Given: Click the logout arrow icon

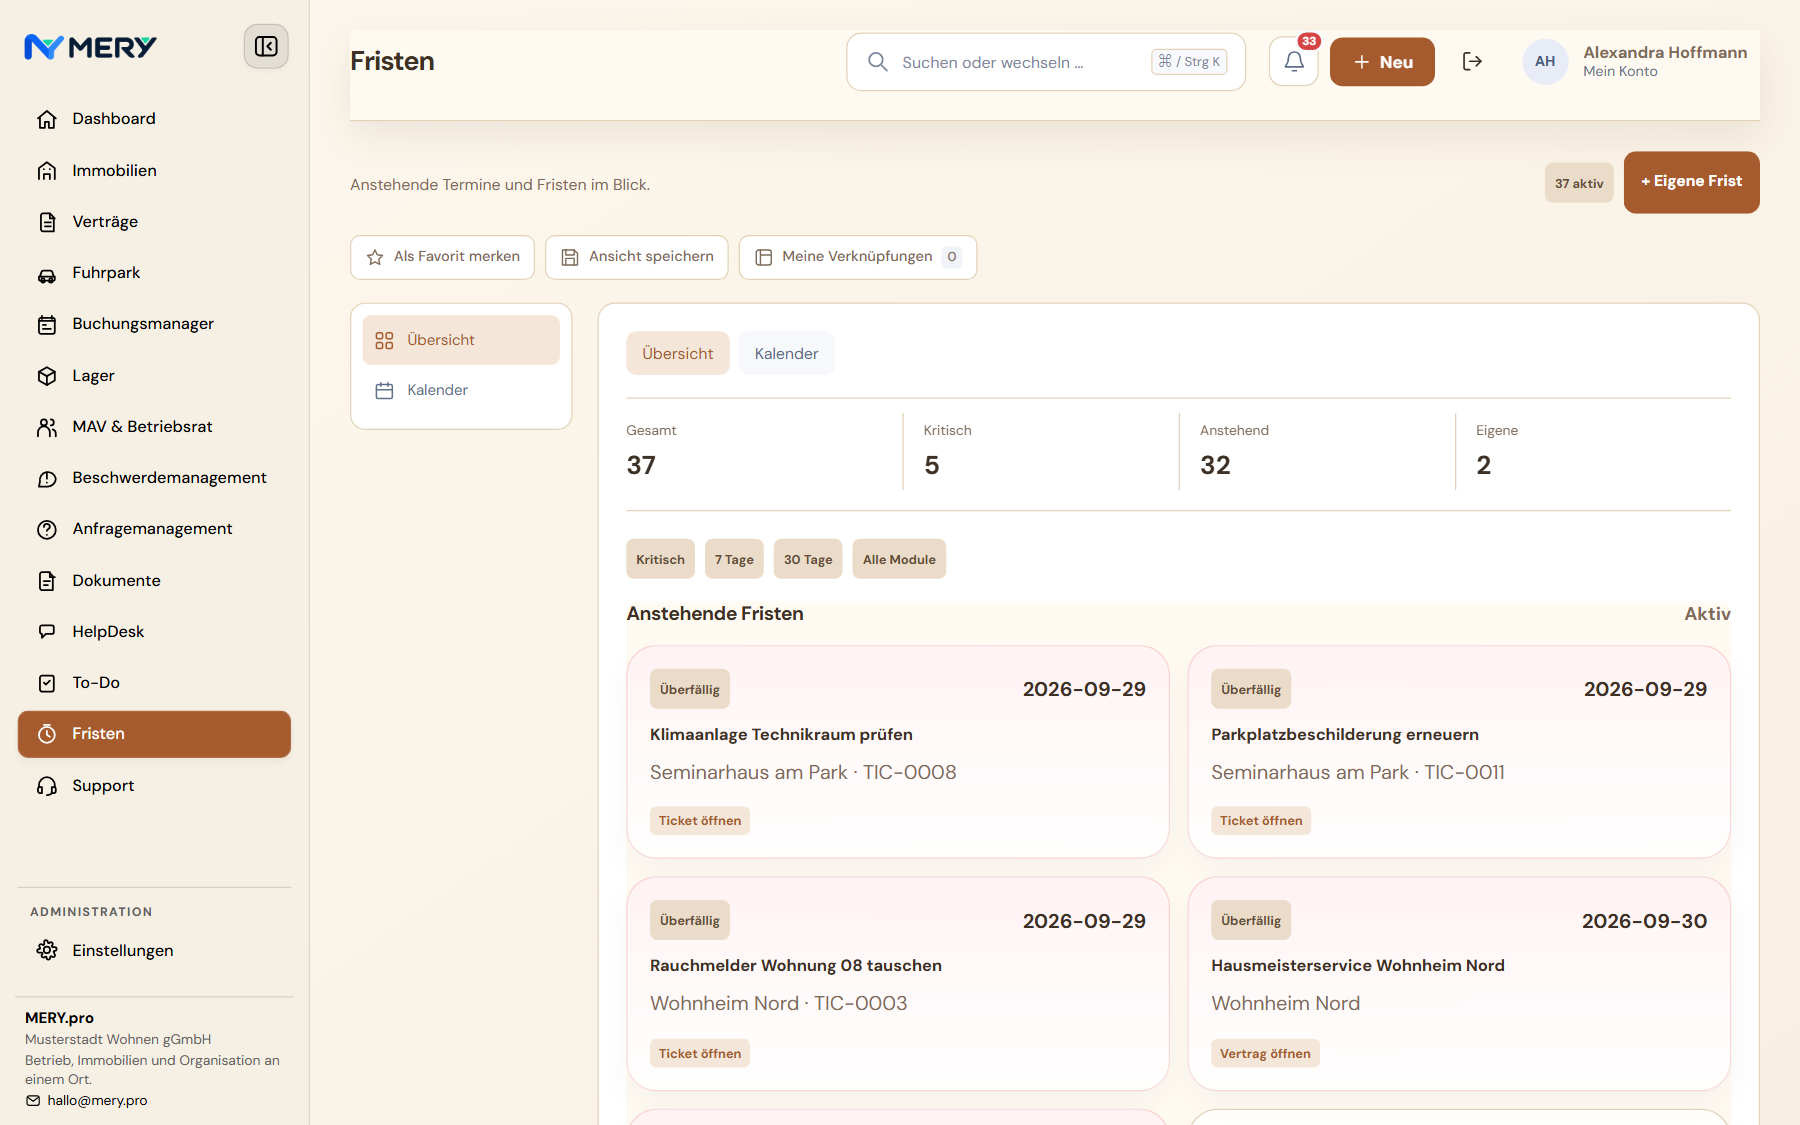Looking at the screenshot, I should tap(1472, 62).
